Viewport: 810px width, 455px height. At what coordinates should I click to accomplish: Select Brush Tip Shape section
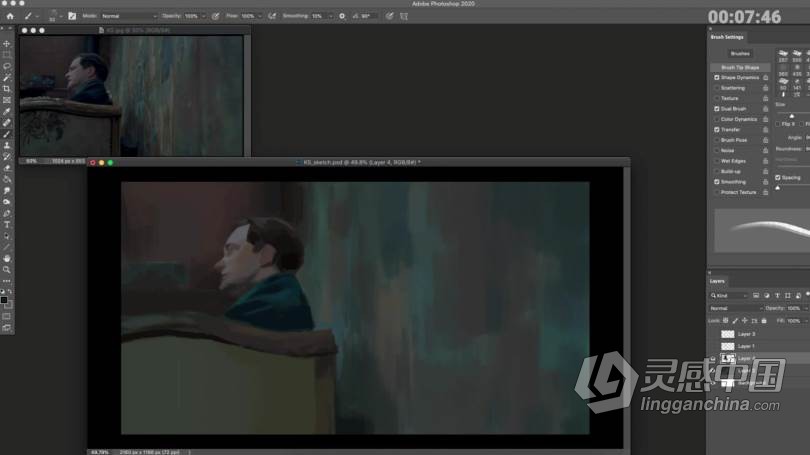click(x=740, y=68)
